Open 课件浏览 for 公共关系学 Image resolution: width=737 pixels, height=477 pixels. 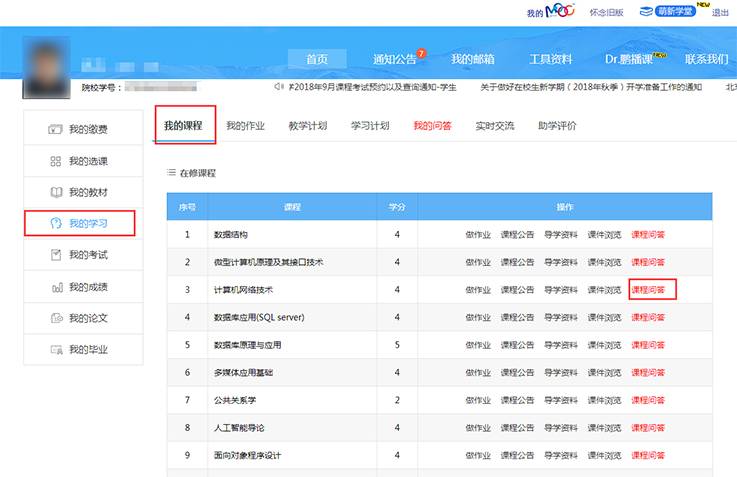[x=604, y=400]
